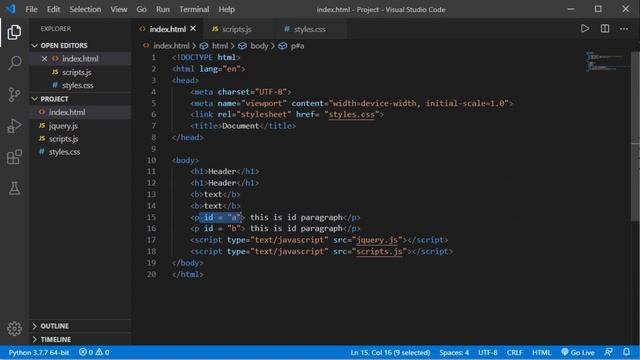Open Source Control view
Image resolution: width=640 pixels, height=360 pixels.
point(14,94)
